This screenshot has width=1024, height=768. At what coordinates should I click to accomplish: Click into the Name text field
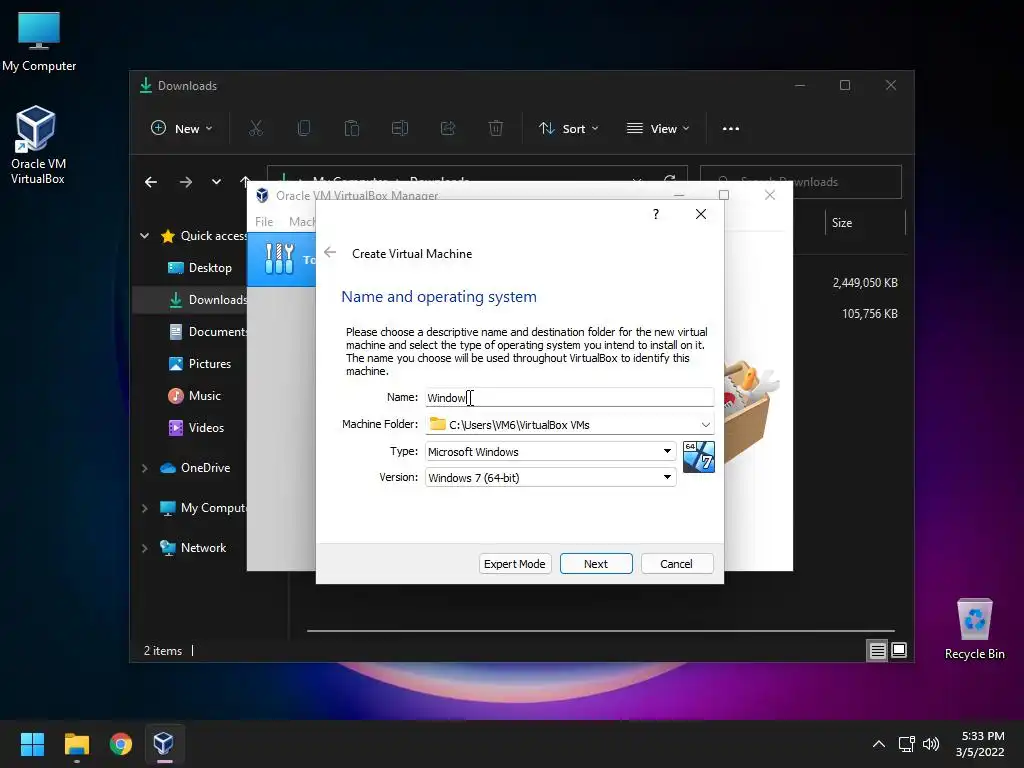tap(569, 397)
